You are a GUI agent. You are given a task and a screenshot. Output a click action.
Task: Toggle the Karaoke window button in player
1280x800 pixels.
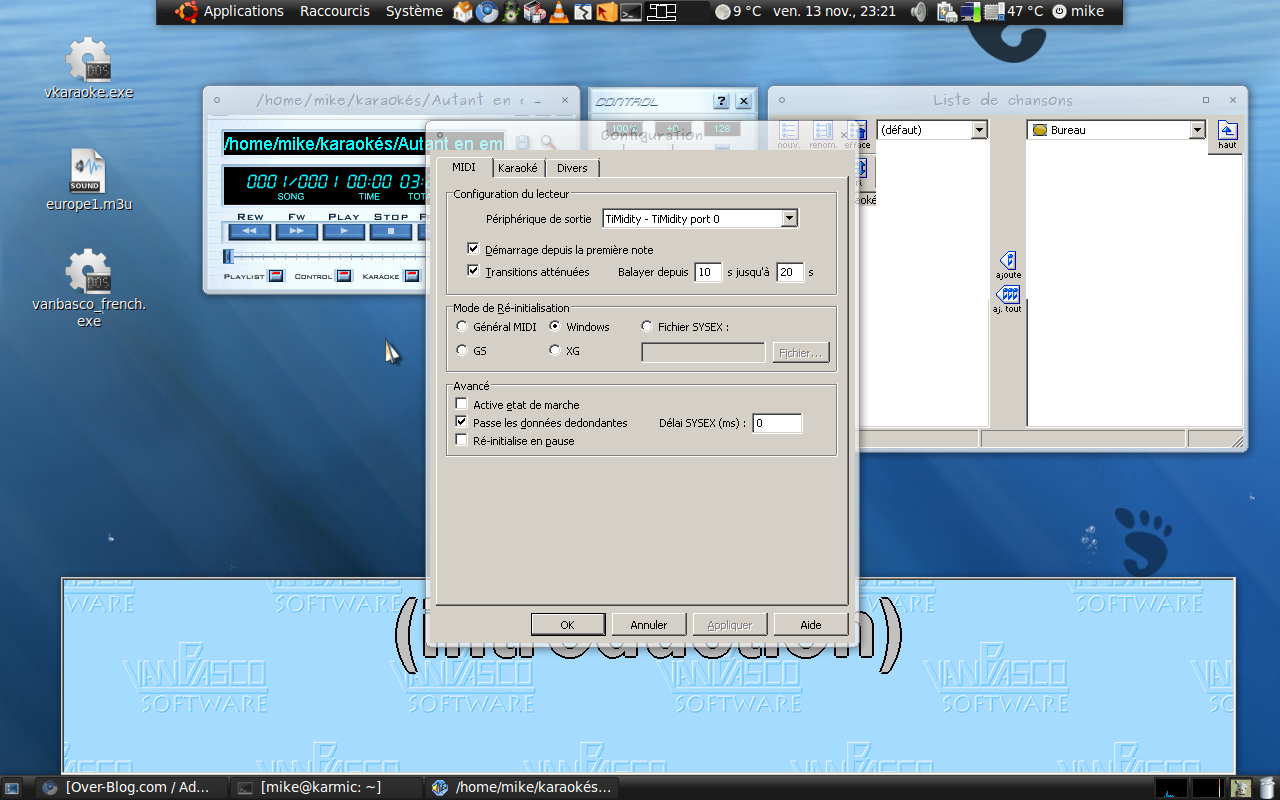[411, 276]
